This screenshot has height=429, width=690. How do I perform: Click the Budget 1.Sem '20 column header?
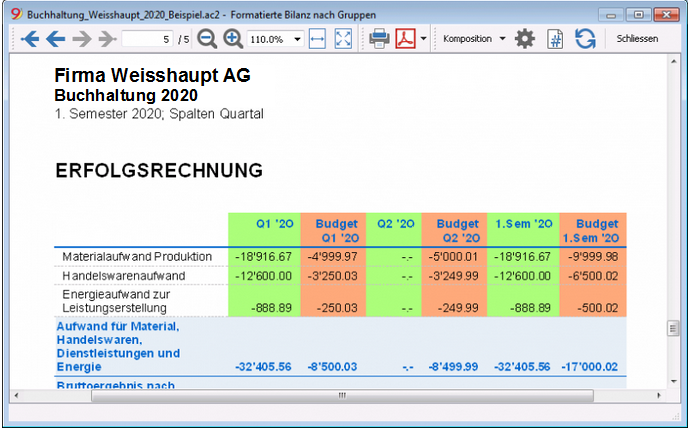(591, 231)
